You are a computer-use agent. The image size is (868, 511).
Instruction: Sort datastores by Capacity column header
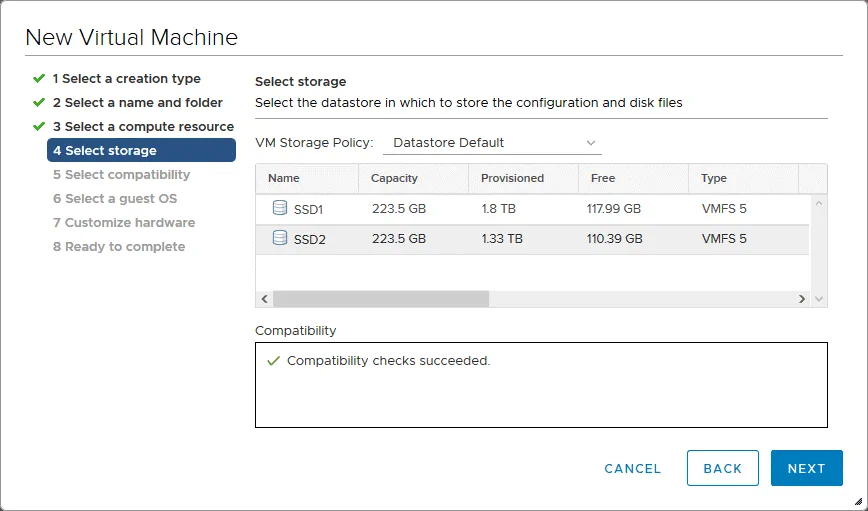[x=394, y=178]
